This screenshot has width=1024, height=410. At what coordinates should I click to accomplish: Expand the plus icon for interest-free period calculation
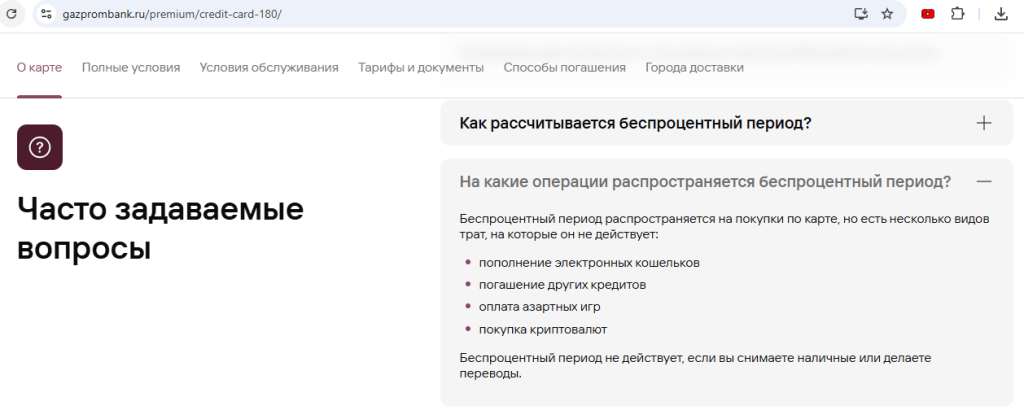[x=984, y=123]
